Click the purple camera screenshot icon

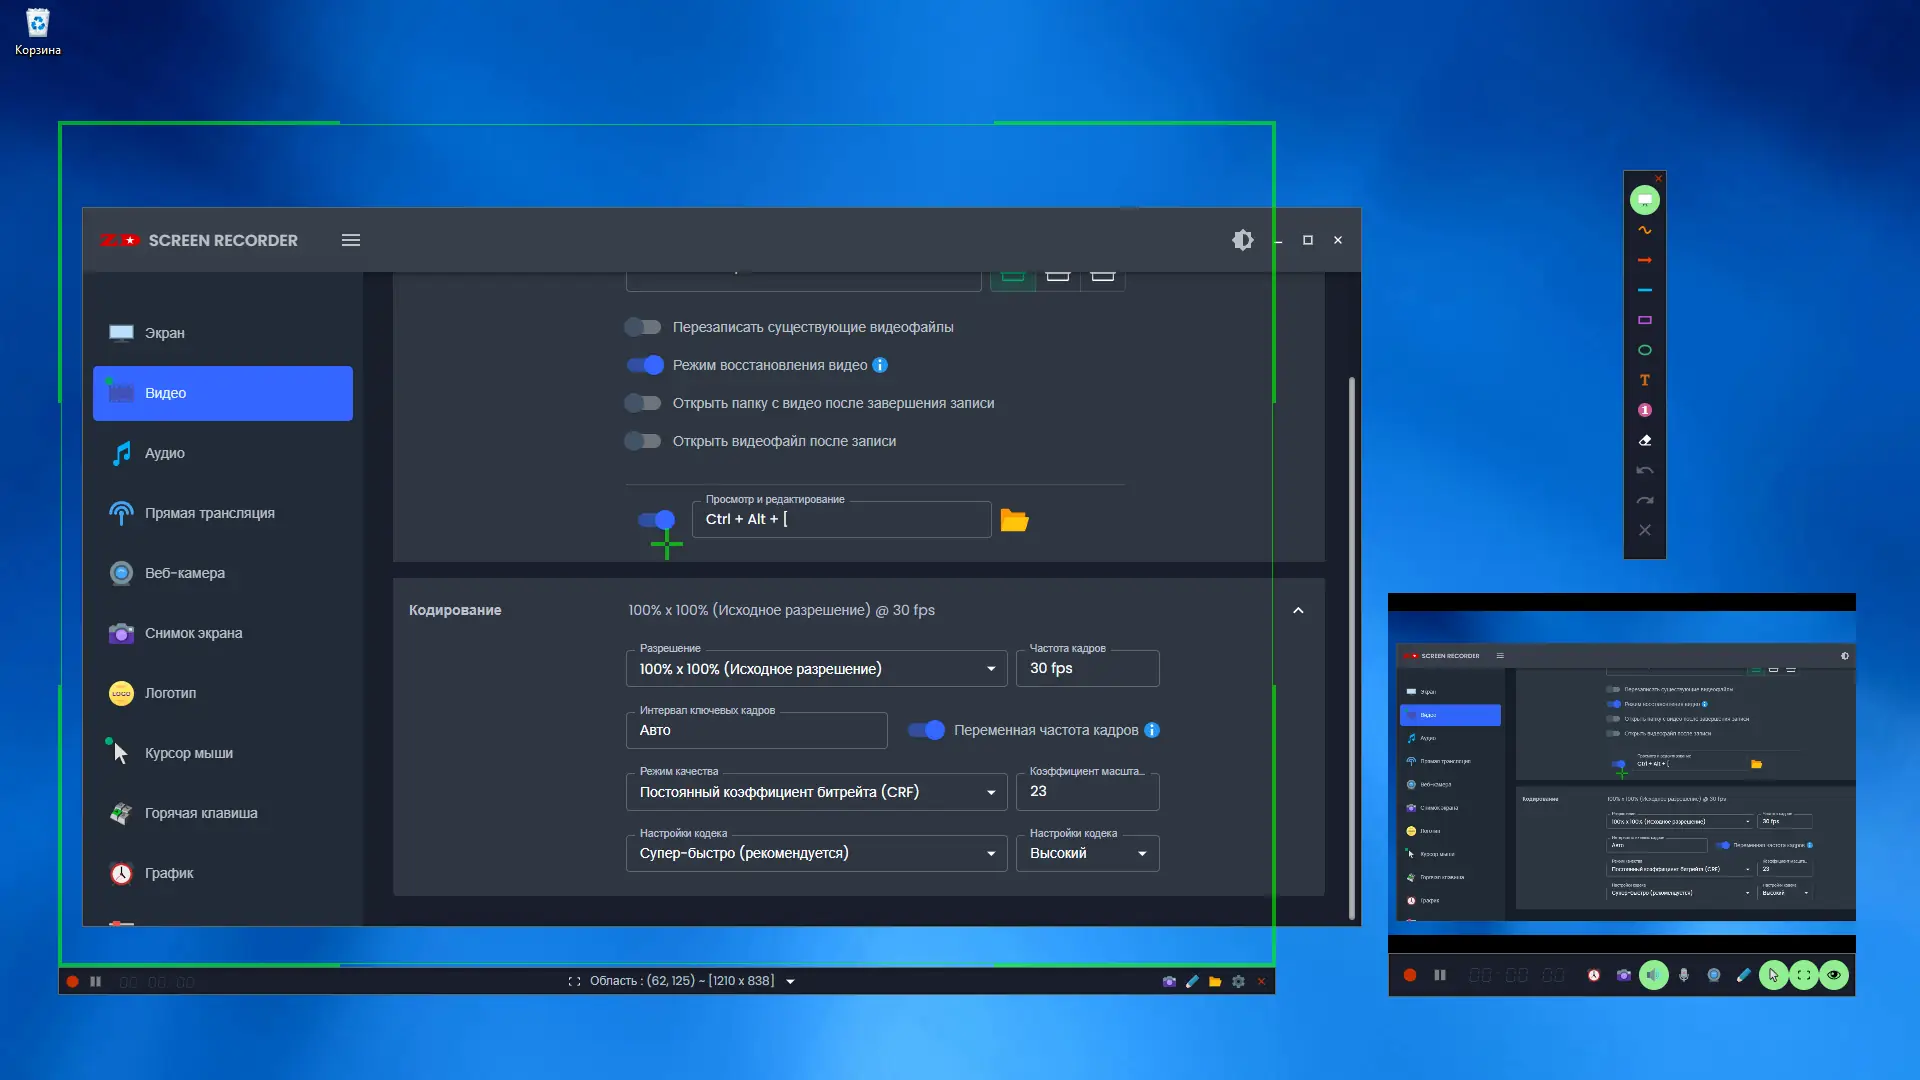pyautogui.click(x=1624, y=975)
